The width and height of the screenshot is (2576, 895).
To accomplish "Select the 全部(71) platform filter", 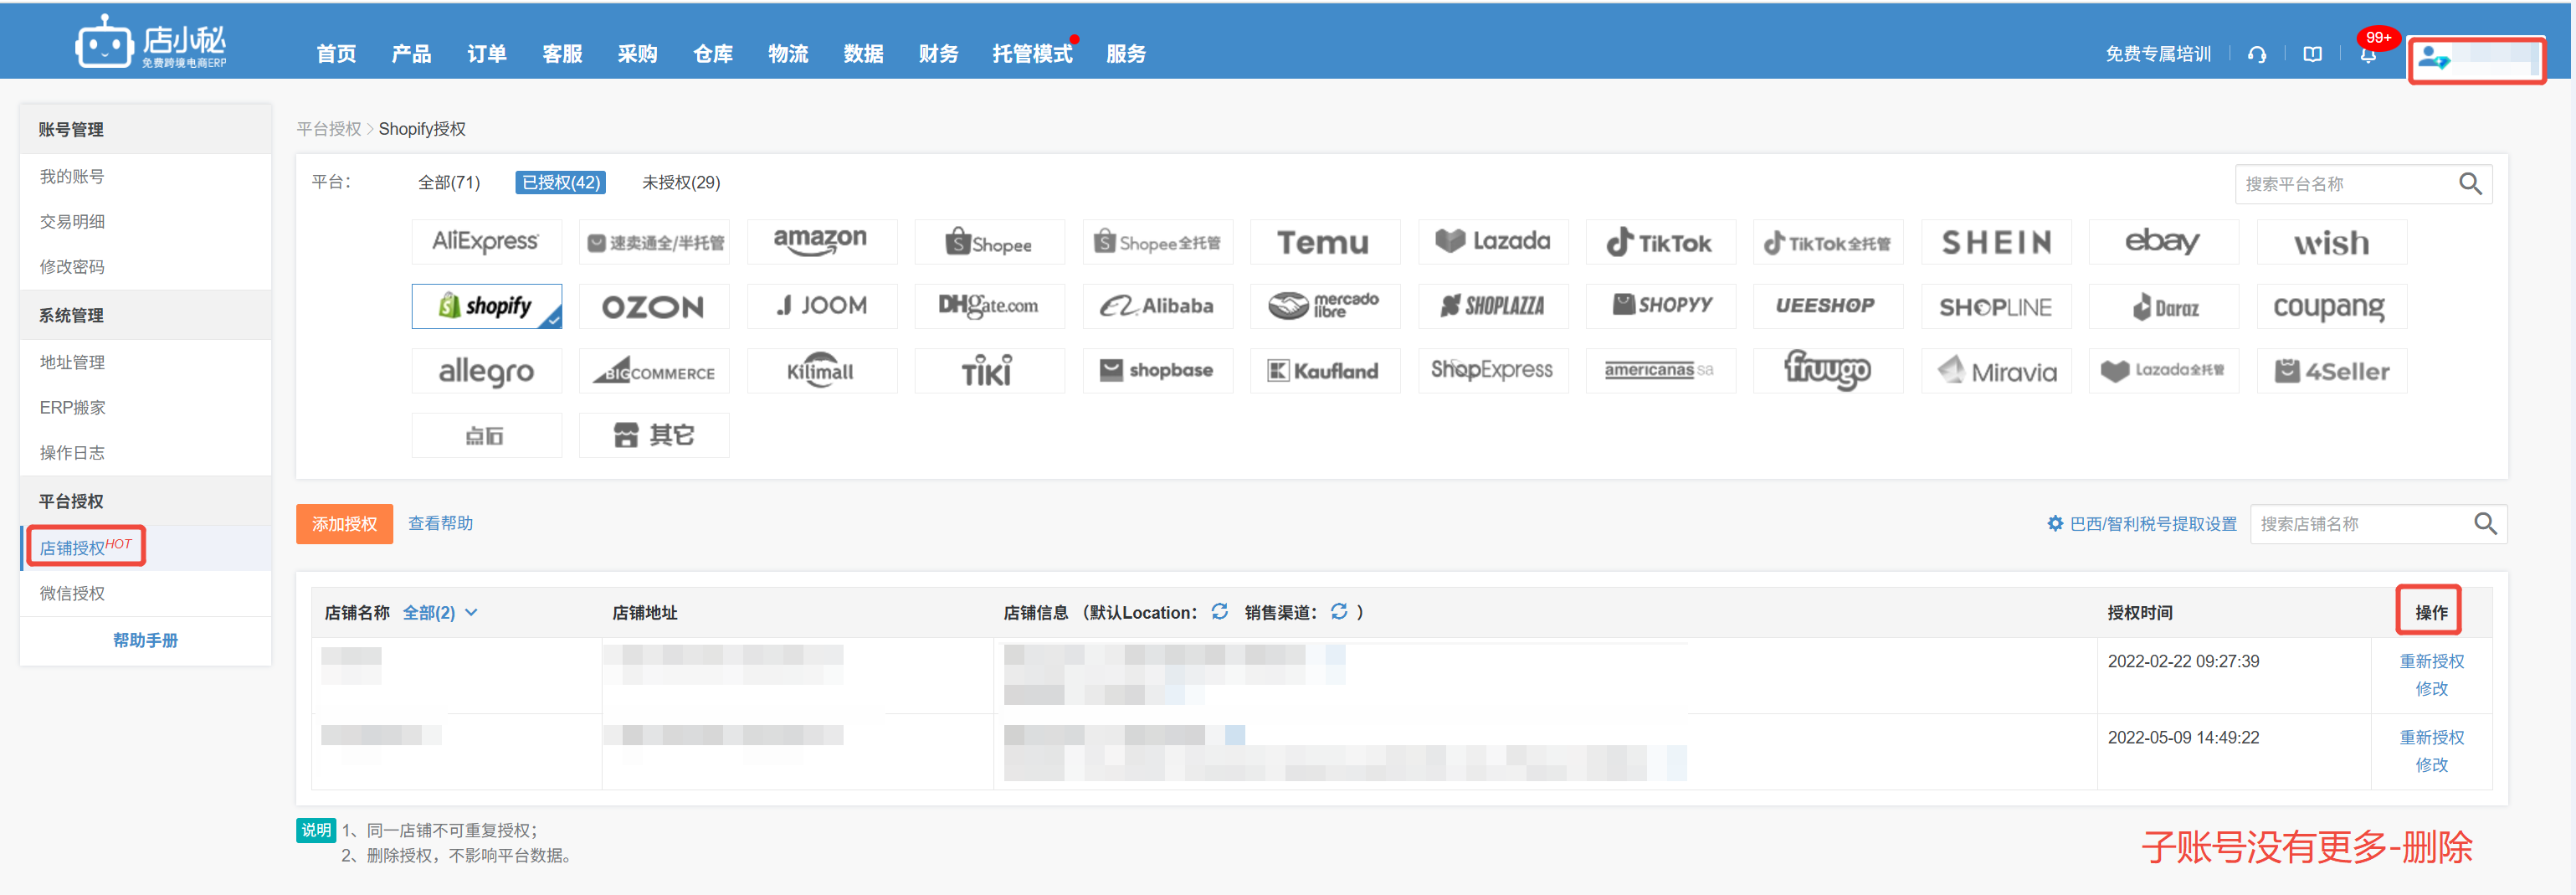I will click(448, 183).
